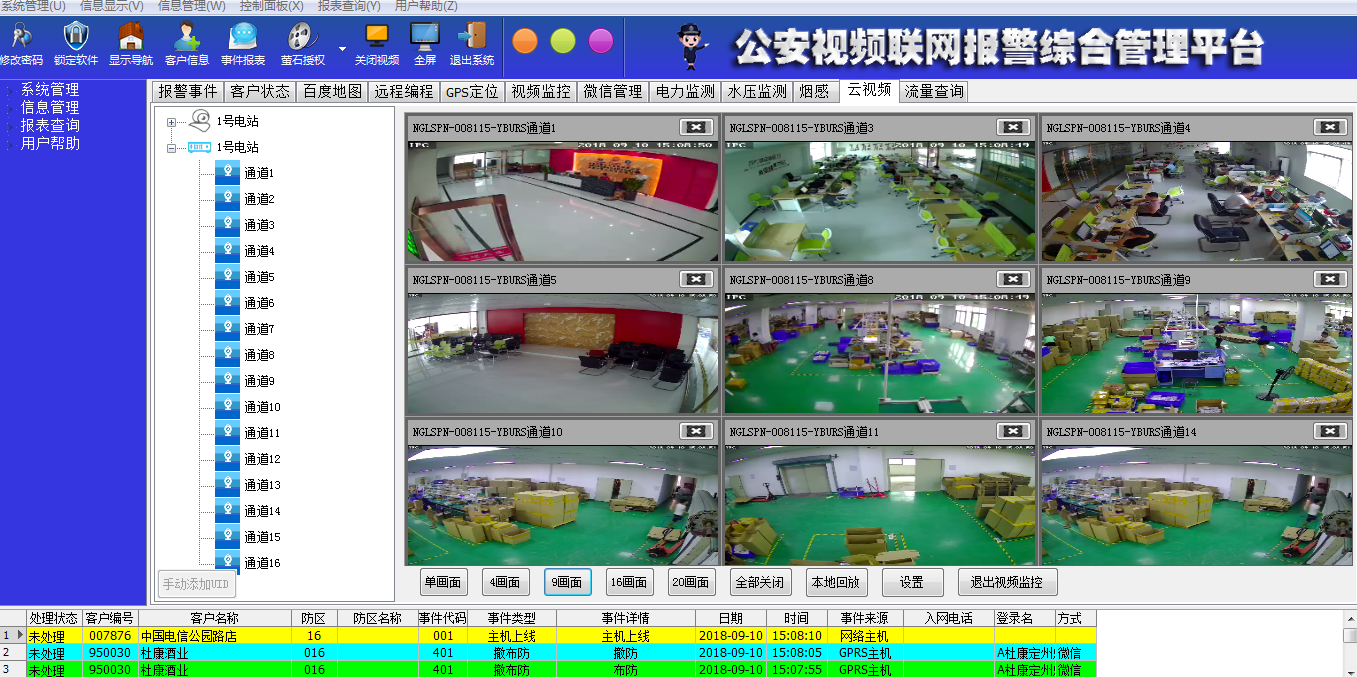Select the 9画面 layout button
The width and height of the screenshot is (1357, 677).
[568, 582]
